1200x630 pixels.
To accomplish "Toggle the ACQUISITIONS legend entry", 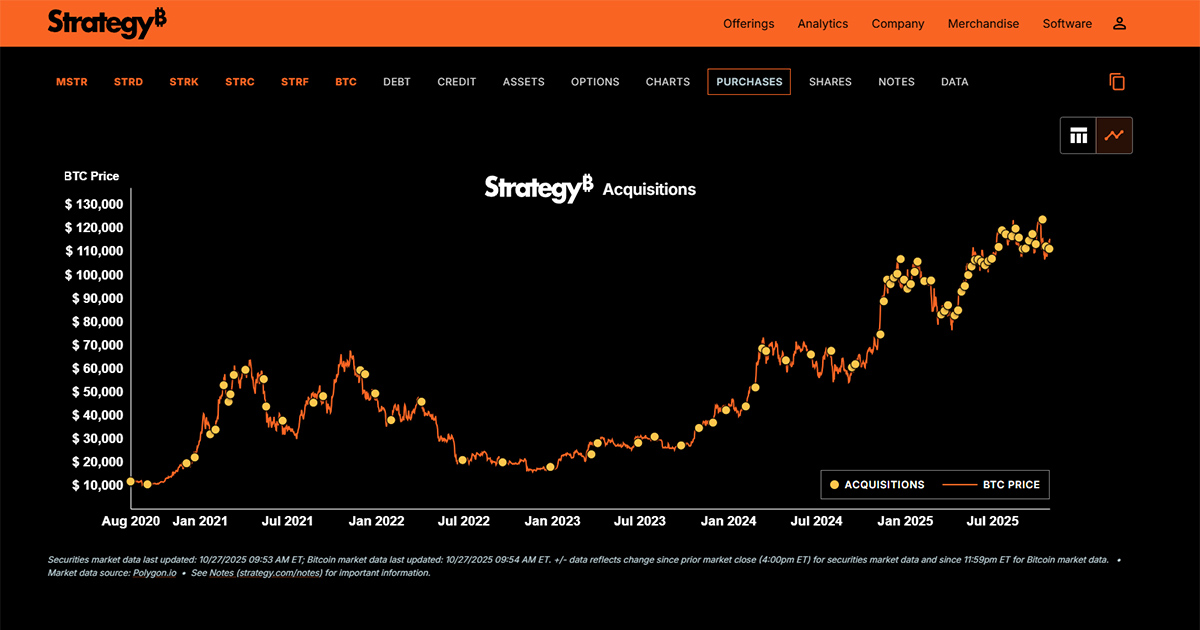I will point(886,484).
